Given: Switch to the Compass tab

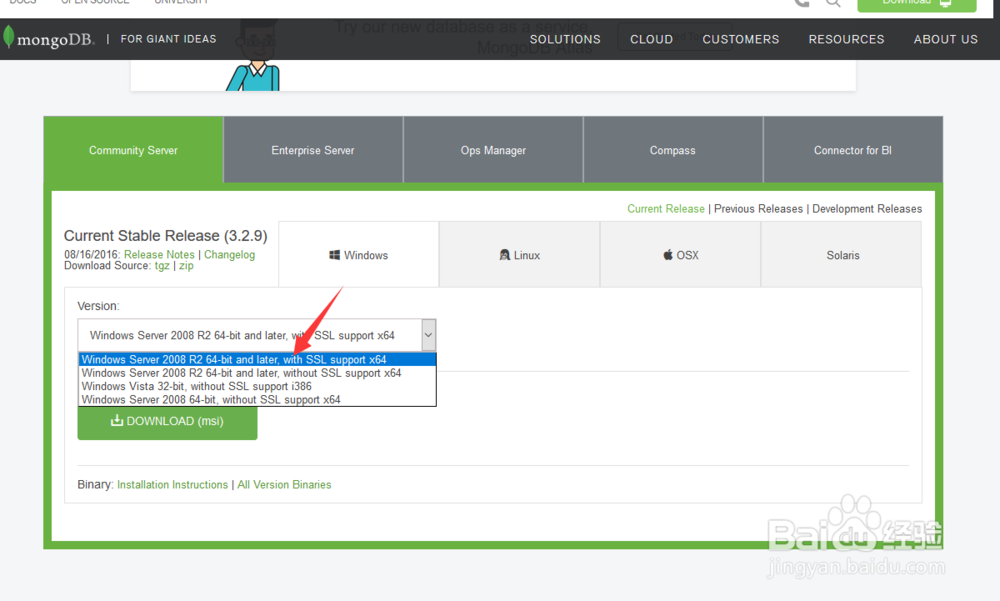Looking at the screenshot, I should [x=673, y=150].
